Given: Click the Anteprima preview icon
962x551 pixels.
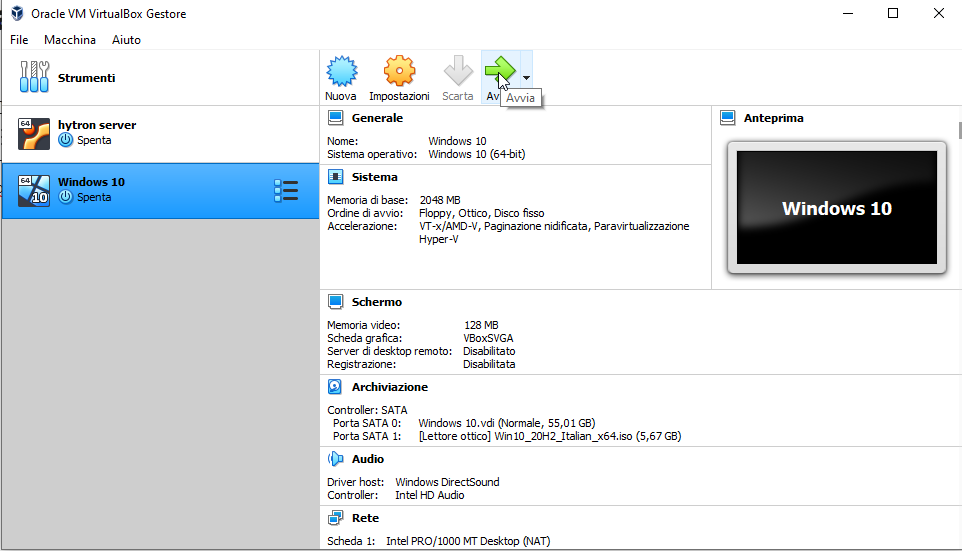Looking at the screenshot, I should point(728,118).
